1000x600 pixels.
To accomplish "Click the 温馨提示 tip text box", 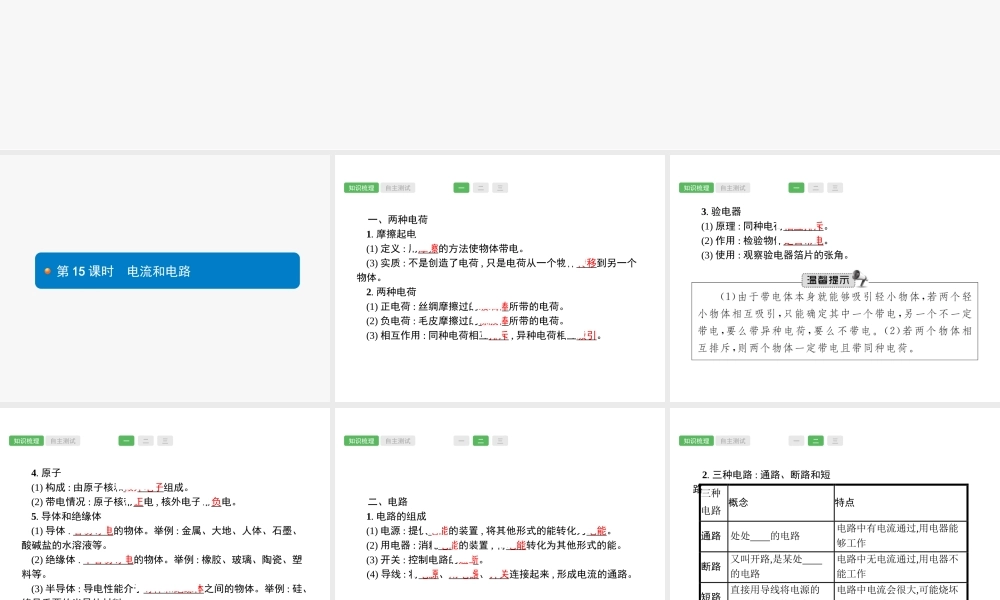I will 834,323.
